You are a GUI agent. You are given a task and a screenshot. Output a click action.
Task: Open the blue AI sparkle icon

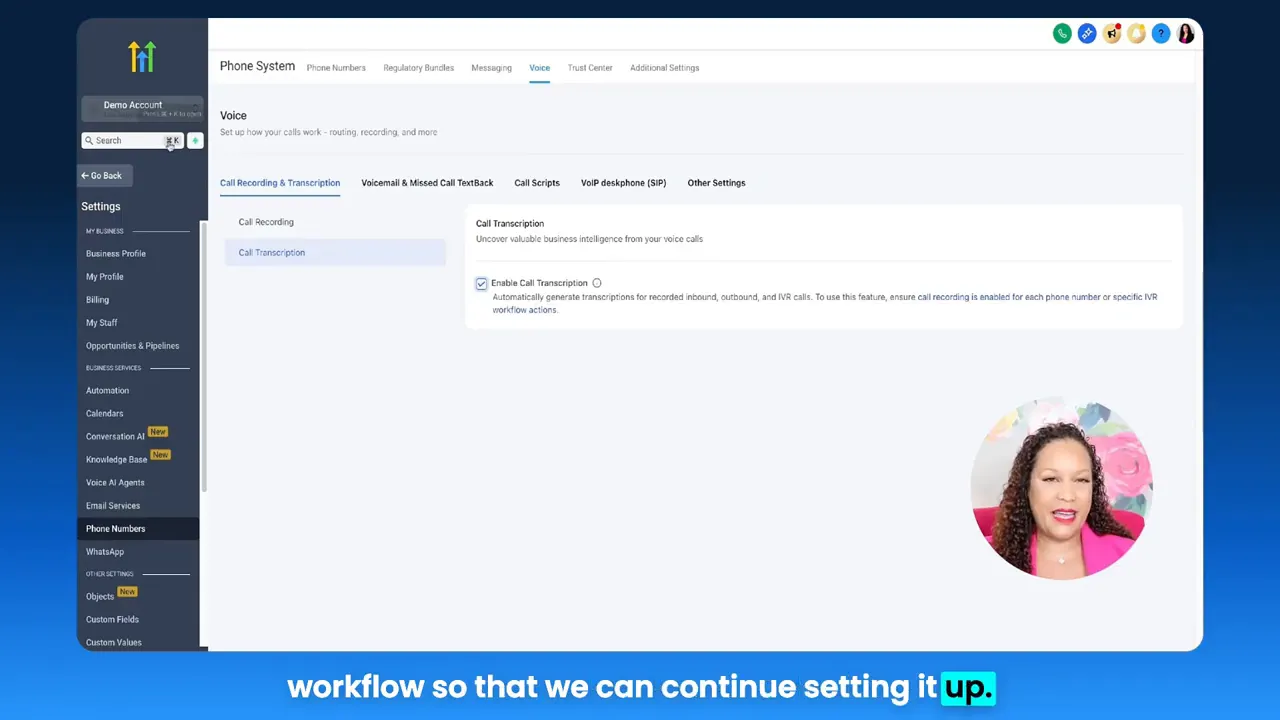[x=1087, y=34]
